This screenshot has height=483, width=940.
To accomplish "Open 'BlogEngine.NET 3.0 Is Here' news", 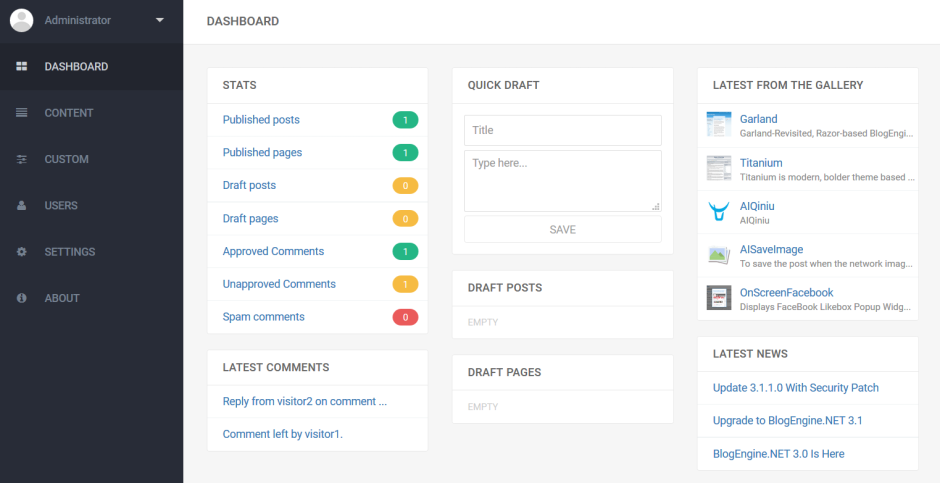I will [778, 454].
